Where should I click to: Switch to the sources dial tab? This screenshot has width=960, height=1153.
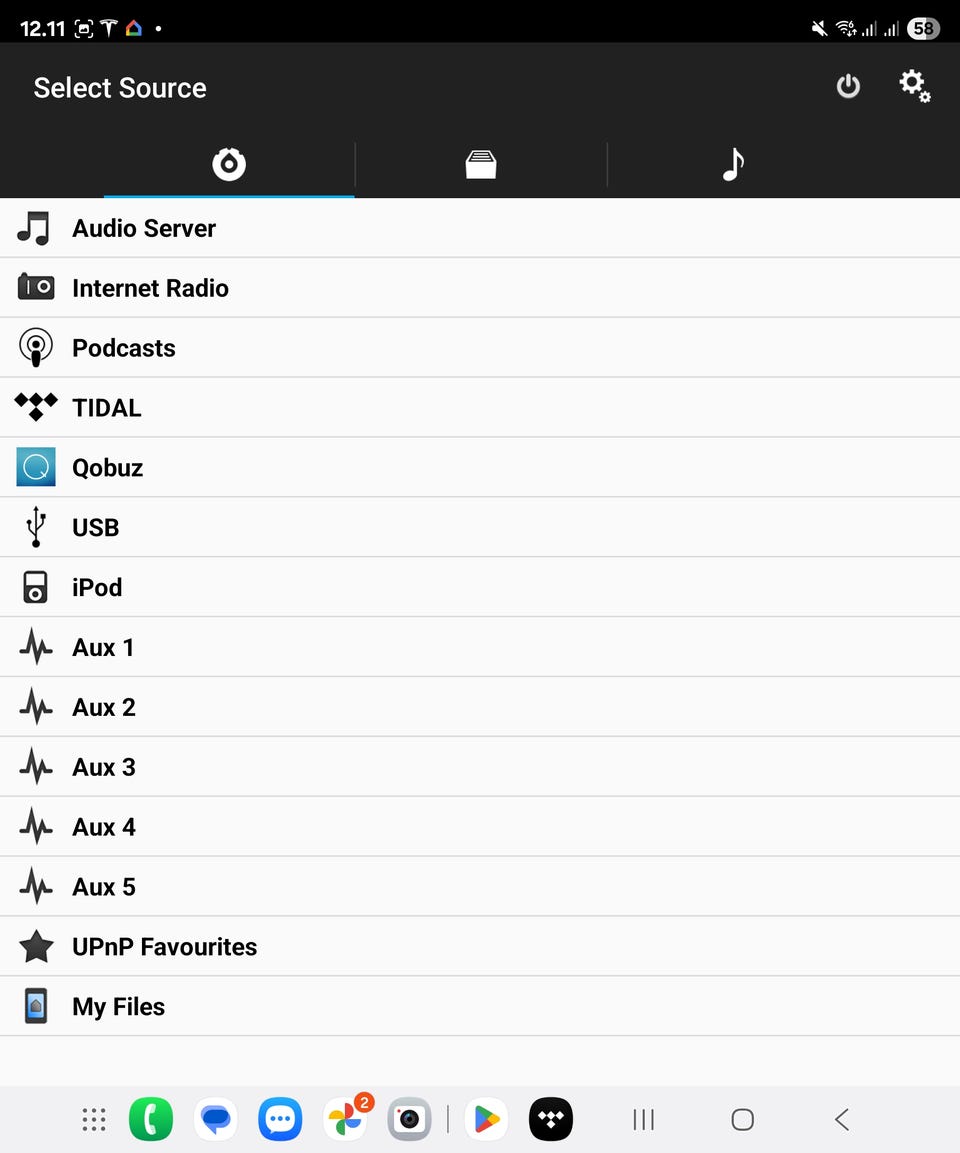[229, 163]
